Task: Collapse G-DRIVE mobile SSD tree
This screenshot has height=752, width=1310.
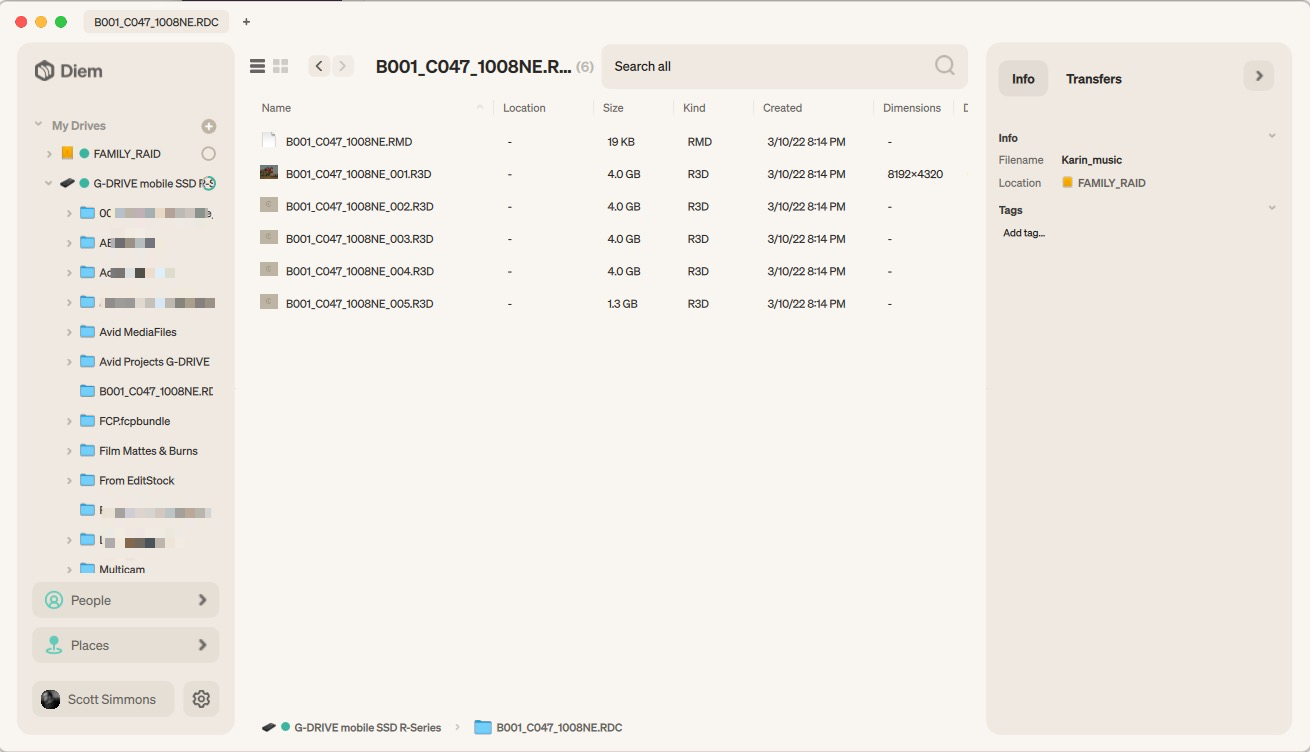Action: click(49, 184)
